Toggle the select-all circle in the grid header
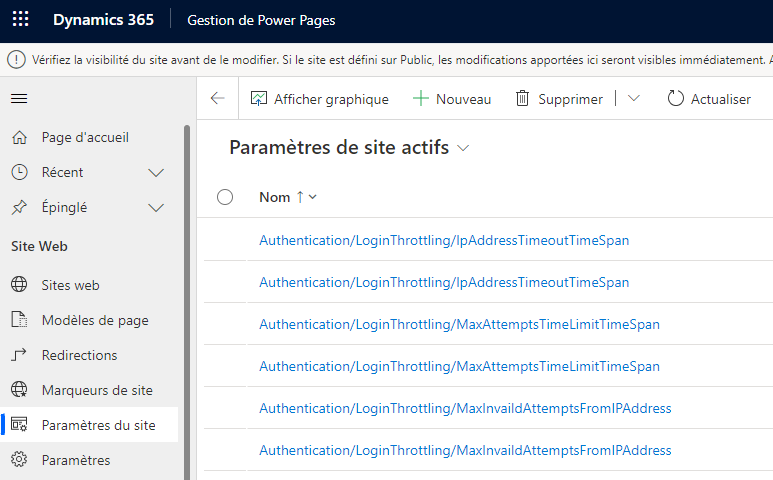773x480 pixels. pos(225,197)
